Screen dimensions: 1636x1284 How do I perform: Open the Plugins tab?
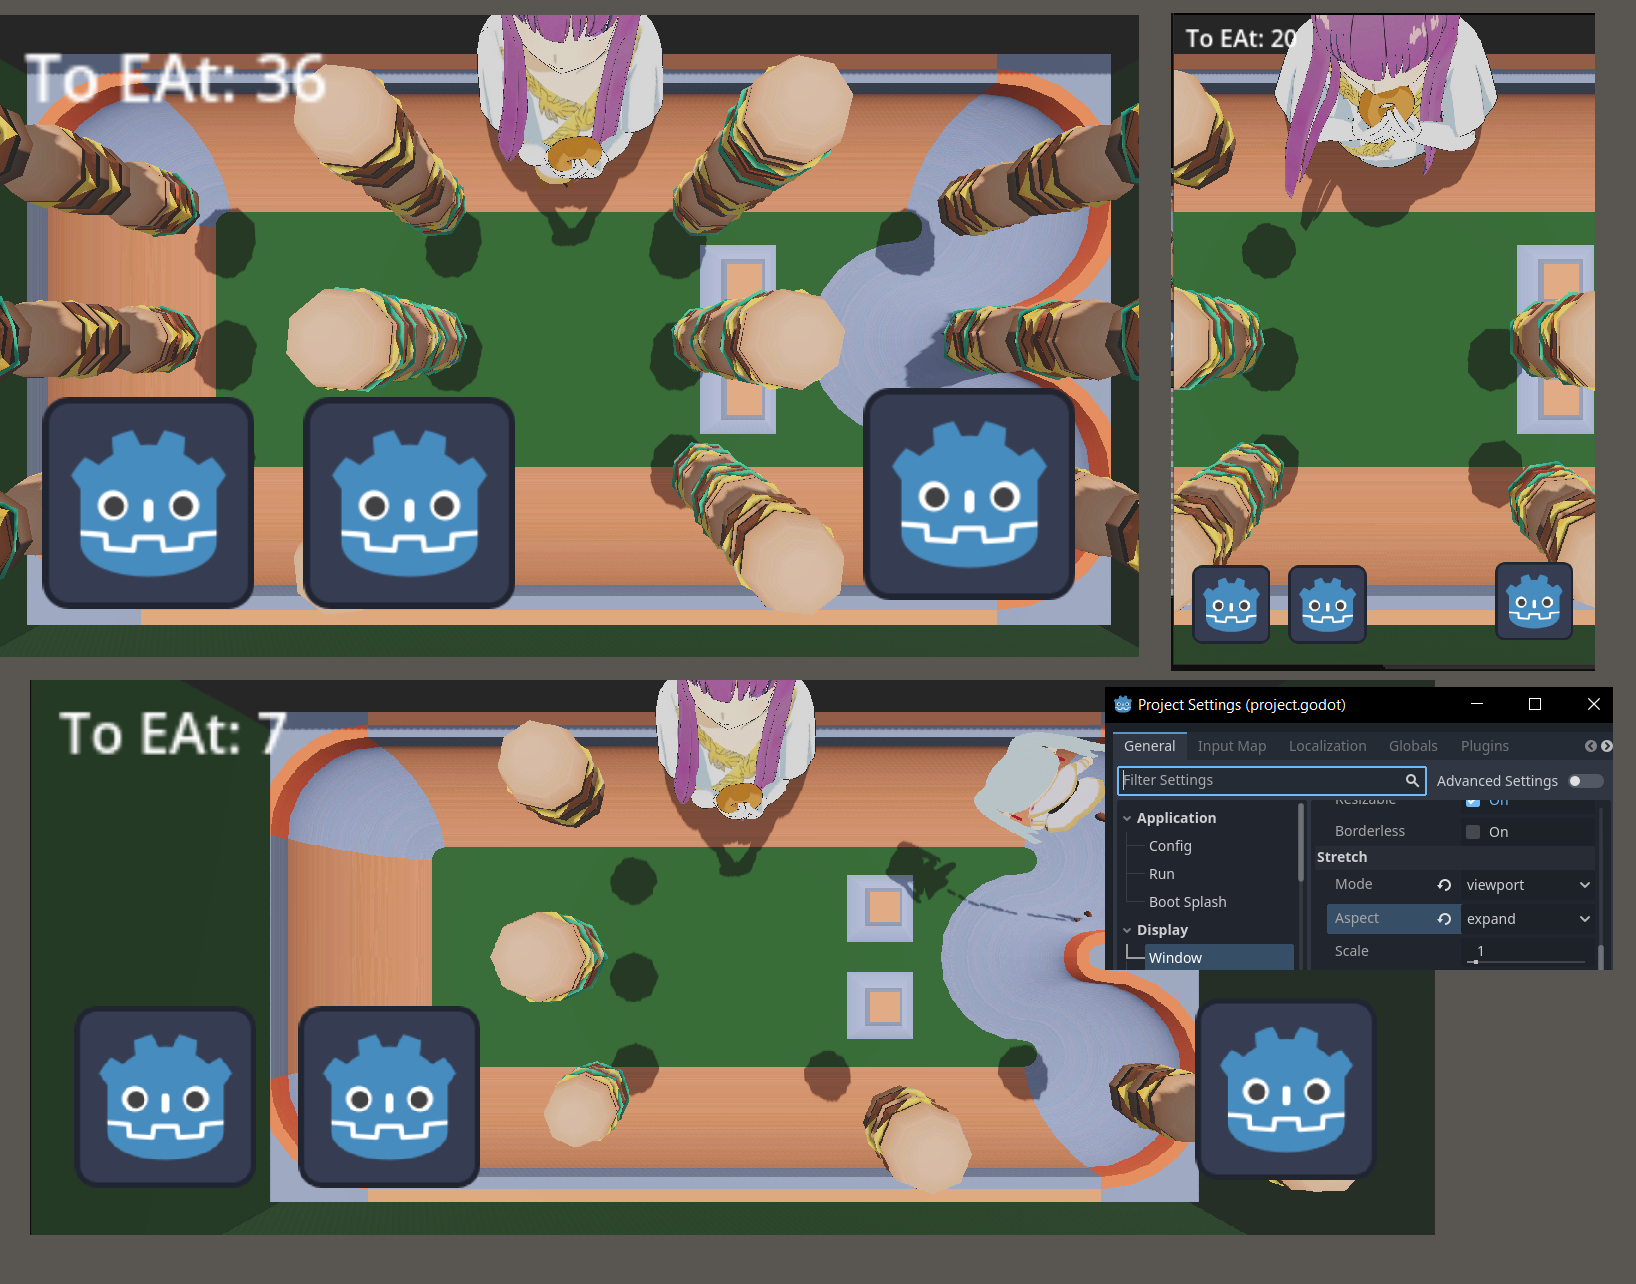[1485, 746]
